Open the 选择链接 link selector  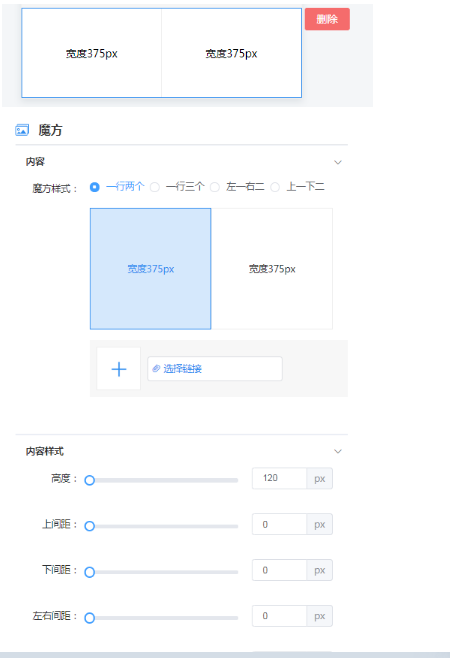click(x=215, y=368)
